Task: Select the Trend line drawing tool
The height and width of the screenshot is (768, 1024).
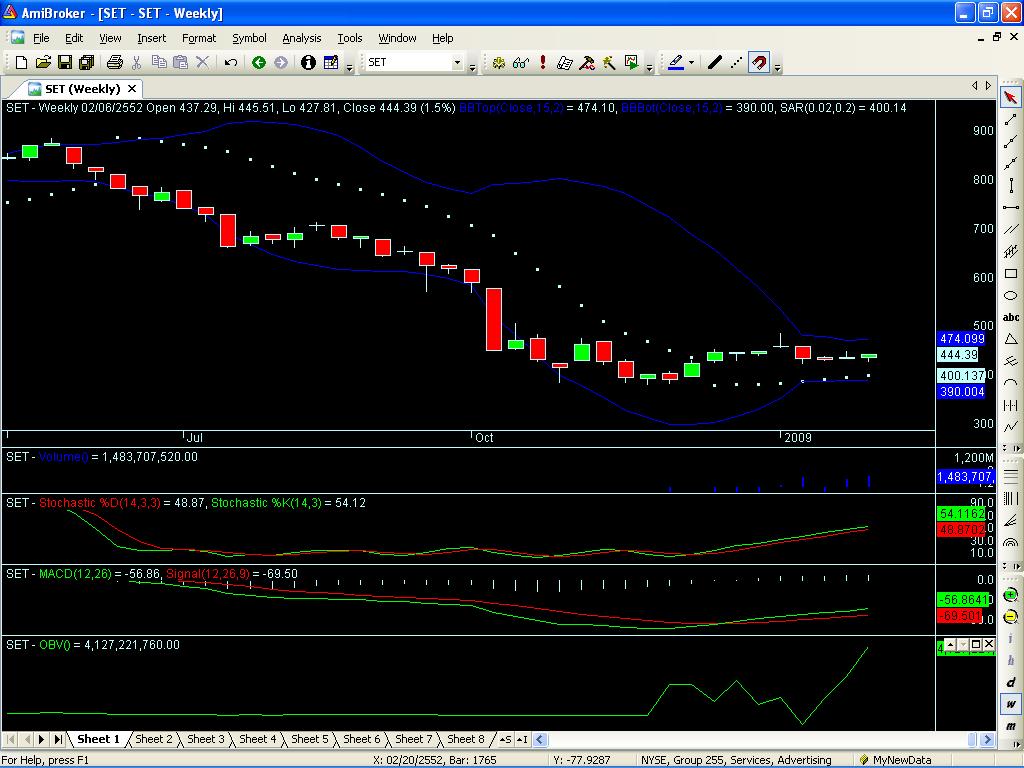Action: click(x=1010, y=120)
